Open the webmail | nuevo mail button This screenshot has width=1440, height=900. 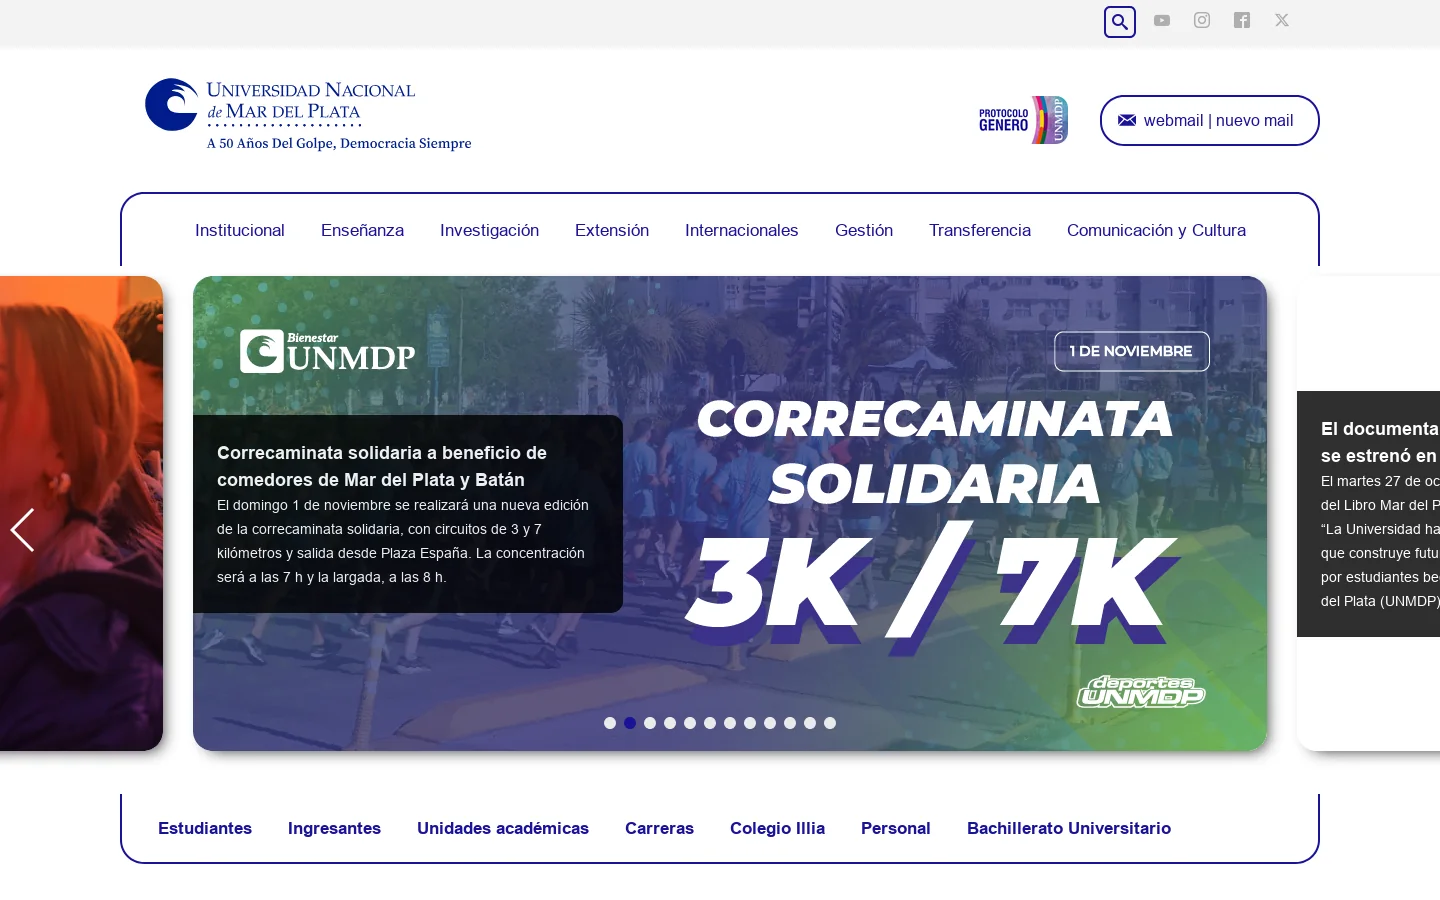pos(1210,120)
